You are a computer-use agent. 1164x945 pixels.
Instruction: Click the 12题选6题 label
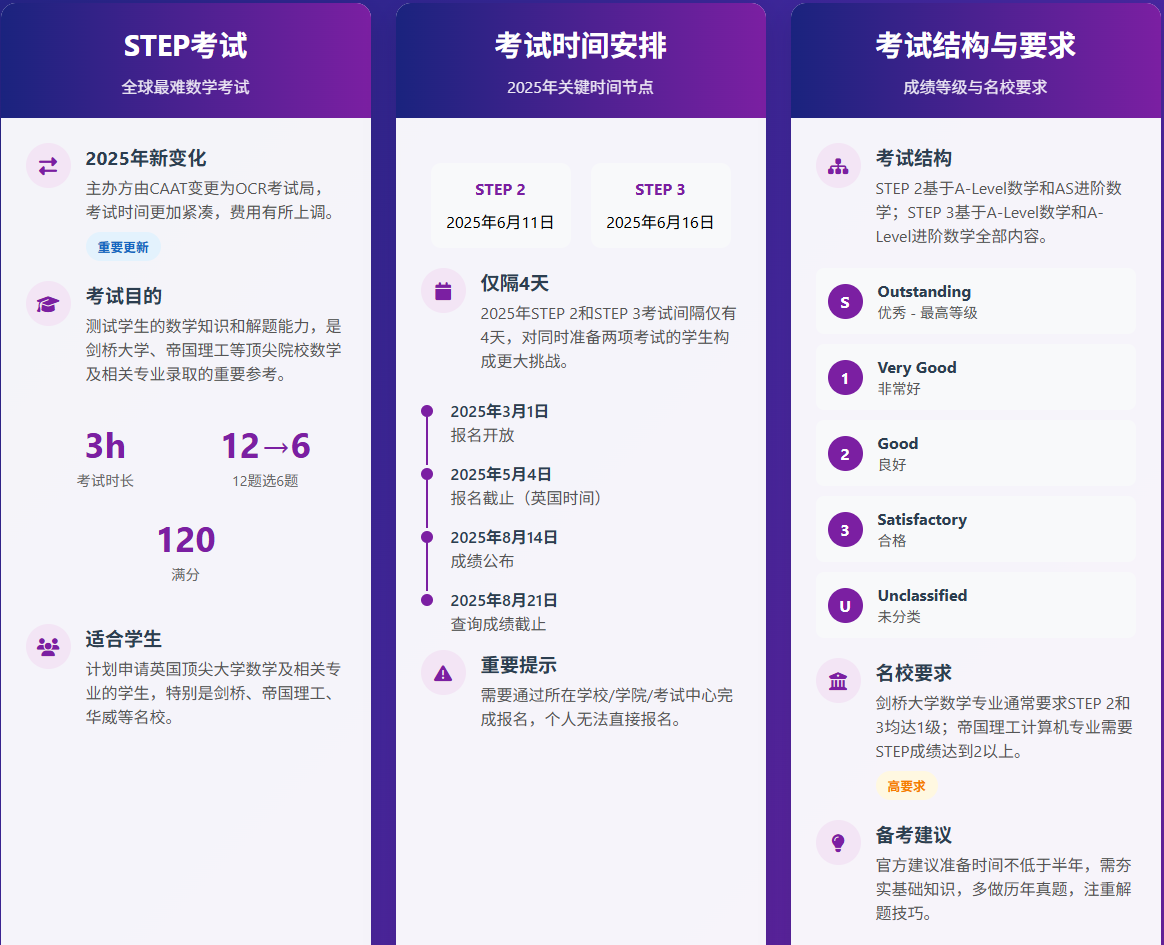[266, 481]
